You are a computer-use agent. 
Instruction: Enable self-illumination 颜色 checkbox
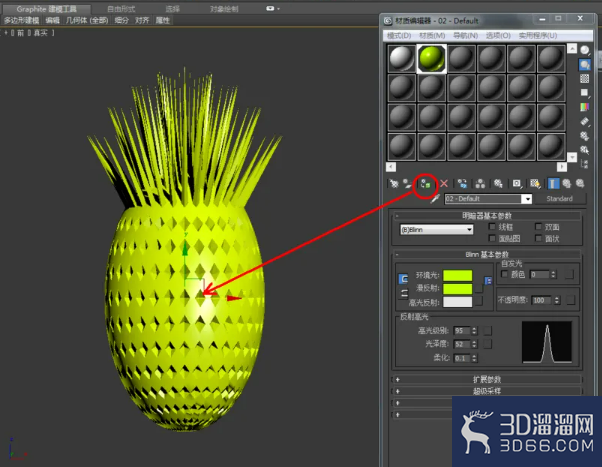point(504,274)
